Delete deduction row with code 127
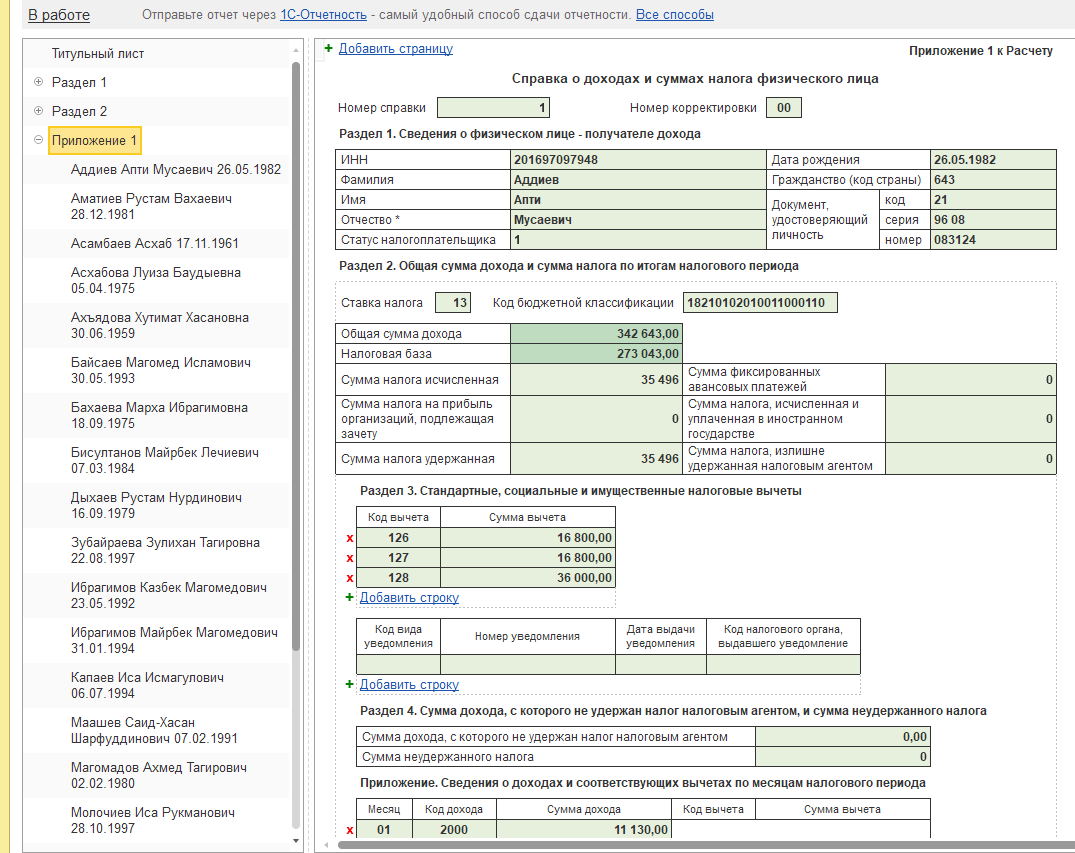The width and height of the screenshot is (1075, 853). click(350, 558)
